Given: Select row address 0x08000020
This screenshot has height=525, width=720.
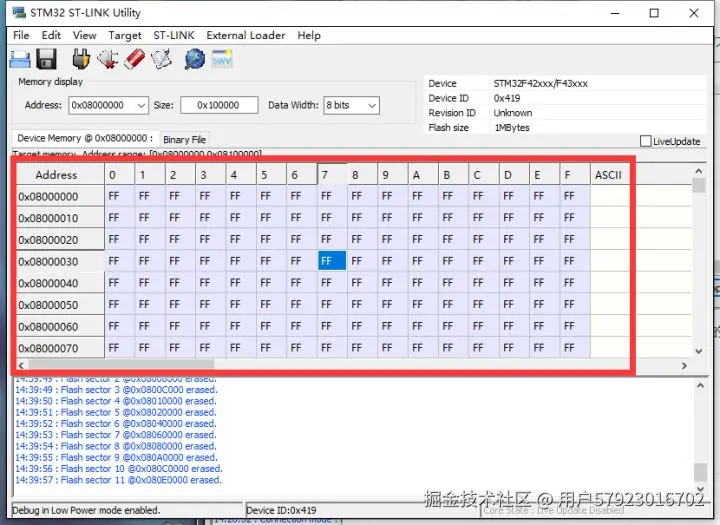Looking at the screenshot, I should [x=60, y=239].
